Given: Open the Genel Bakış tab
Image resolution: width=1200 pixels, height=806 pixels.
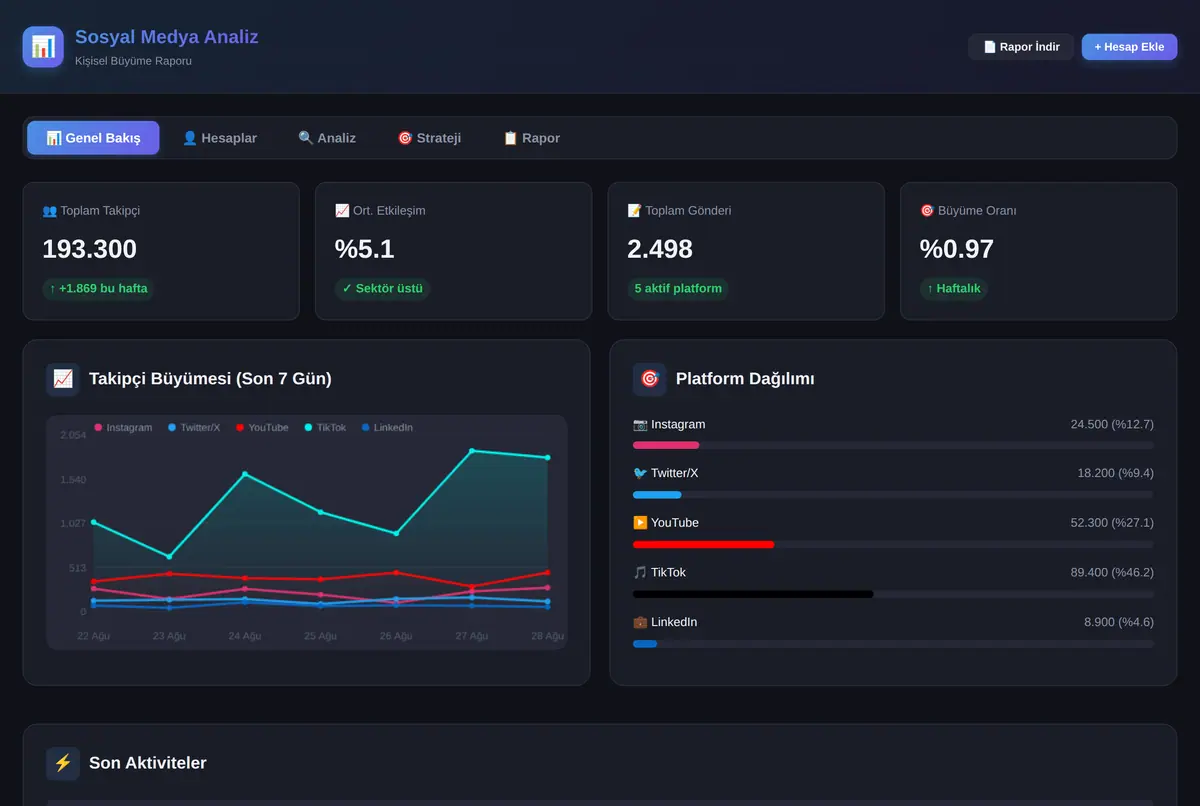Looking at the screenshot, I should pyautogui.click(x=93, y=138).
